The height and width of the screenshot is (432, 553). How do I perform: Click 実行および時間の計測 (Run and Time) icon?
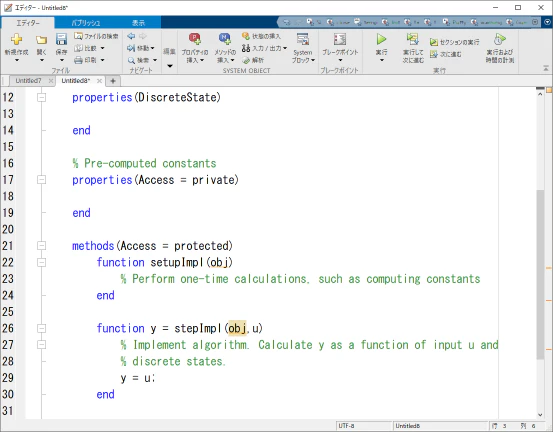coord(499,39)
